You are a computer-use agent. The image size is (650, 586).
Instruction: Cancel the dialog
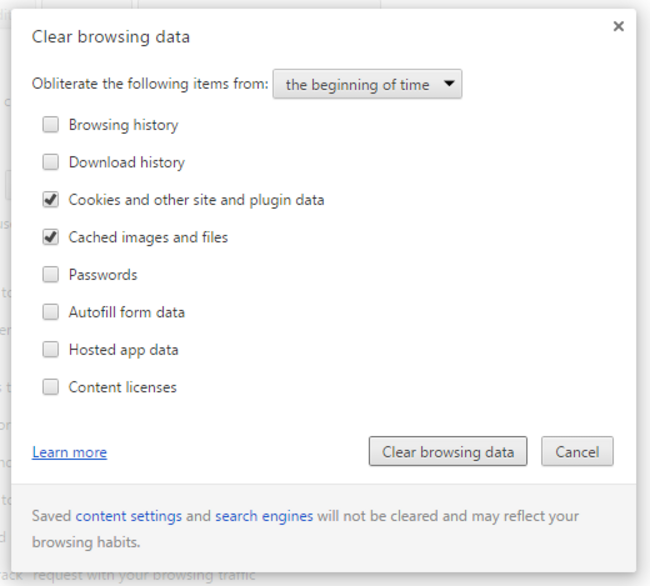click(x=577, y=451)
